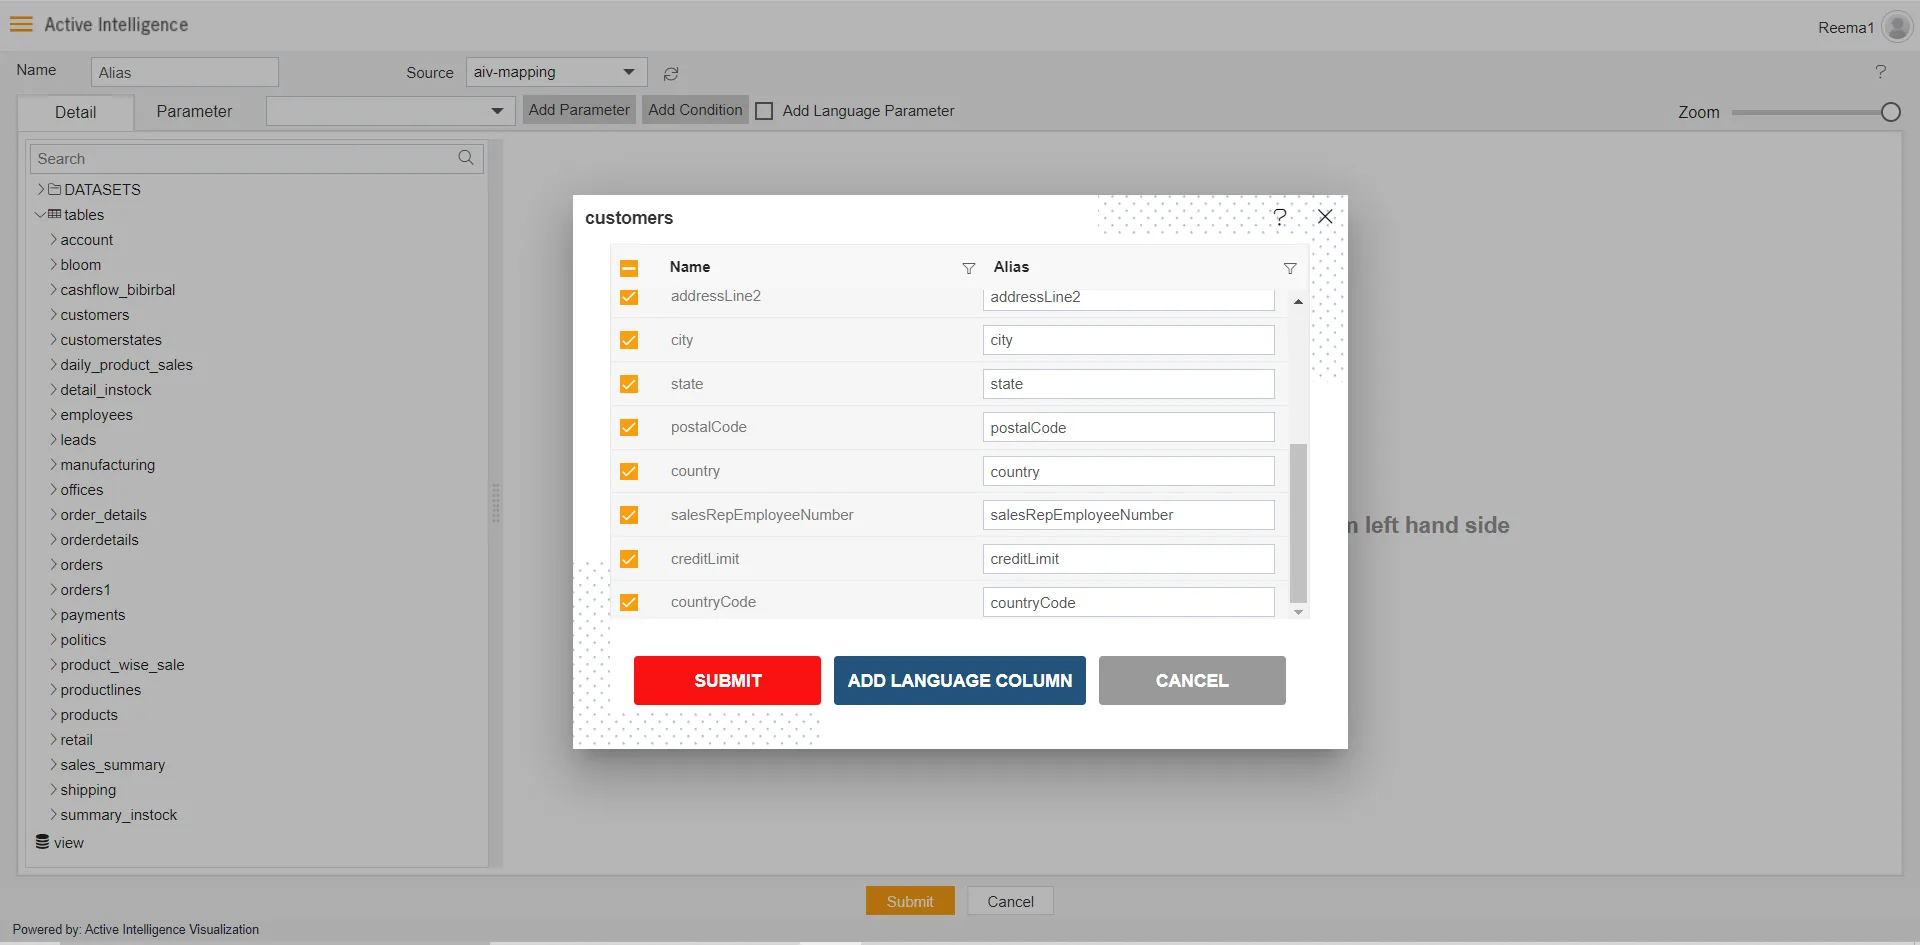Click the search magnifier icon
The width and height of the screenshot is (1920, 945).
click(x=466, y=158)
